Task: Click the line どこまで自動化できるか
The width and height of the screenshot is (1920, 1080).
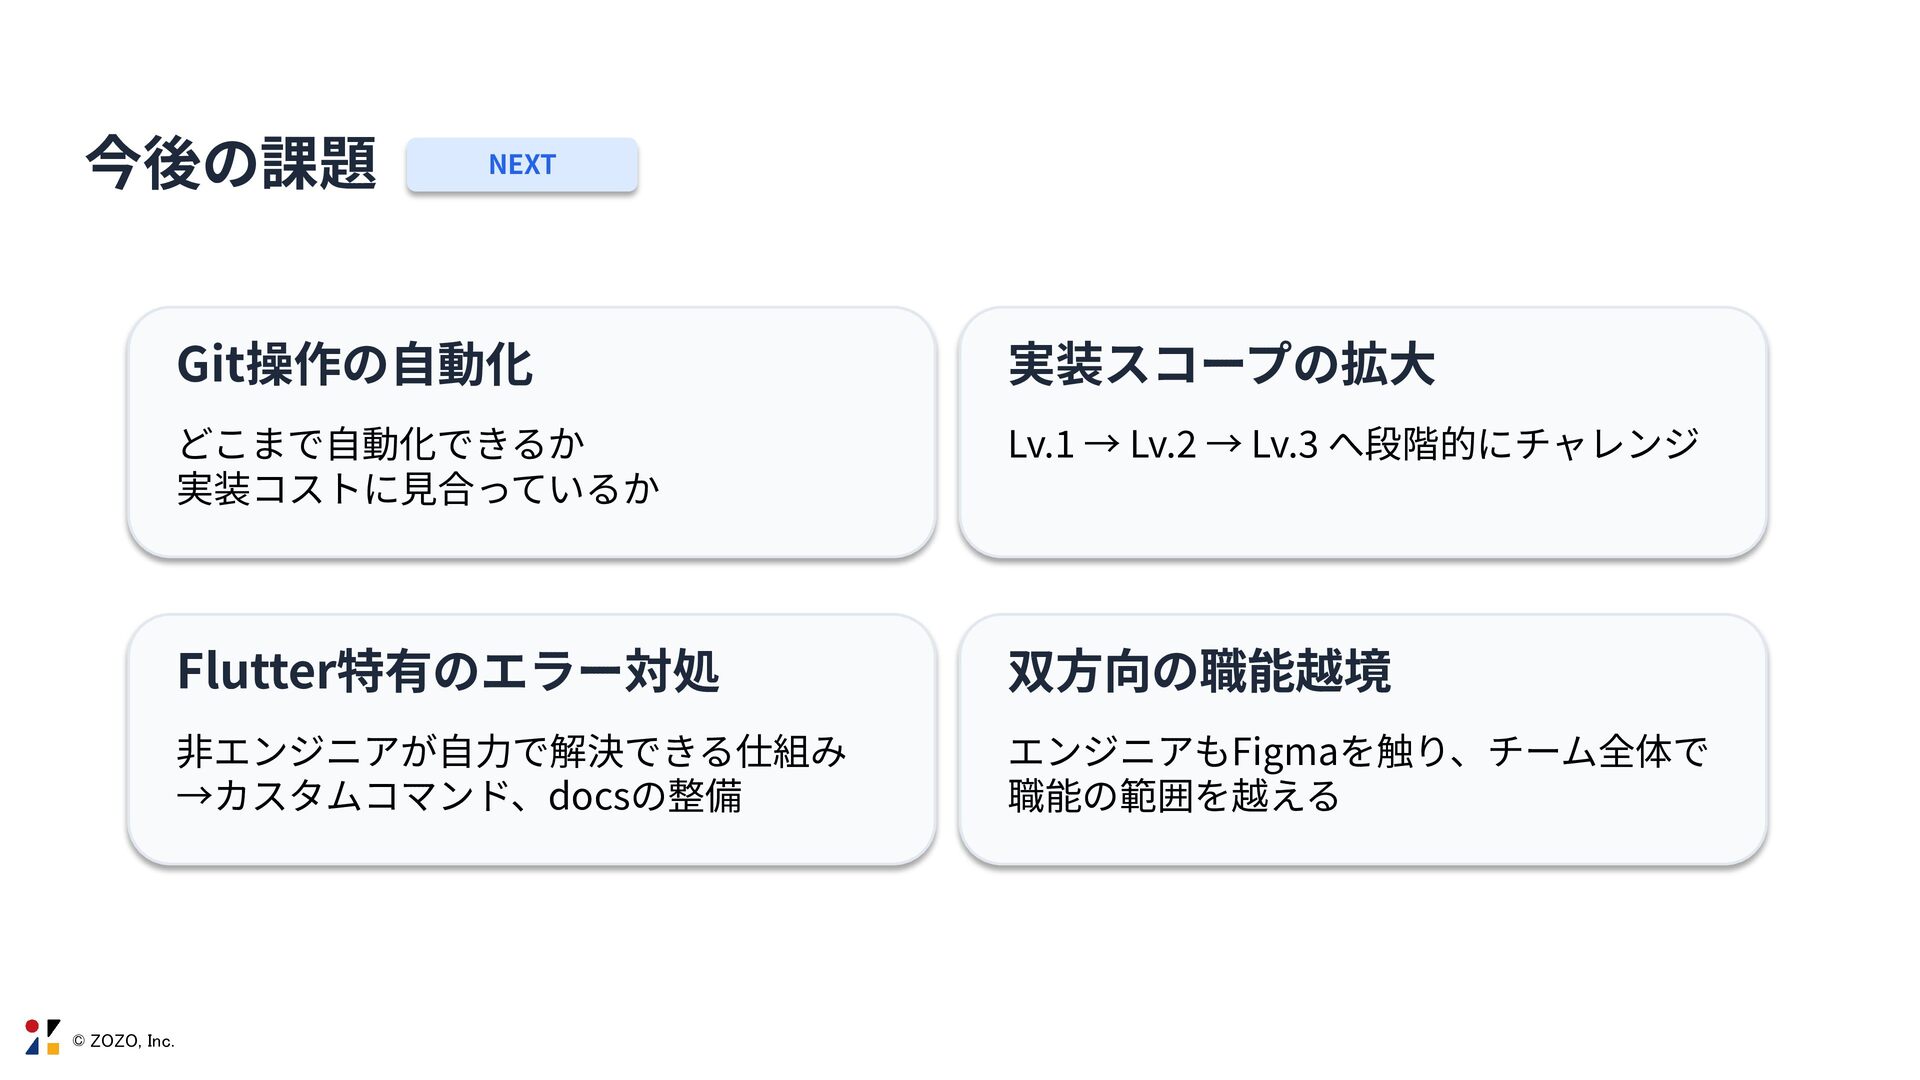Action: 380,443
